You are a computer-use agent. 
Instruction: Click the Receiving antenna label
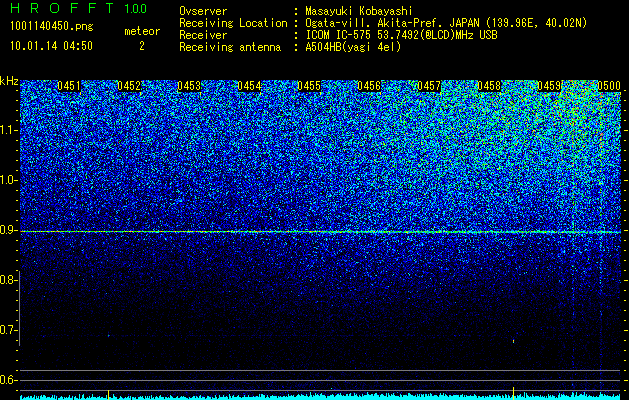click(x=230, y=47)
